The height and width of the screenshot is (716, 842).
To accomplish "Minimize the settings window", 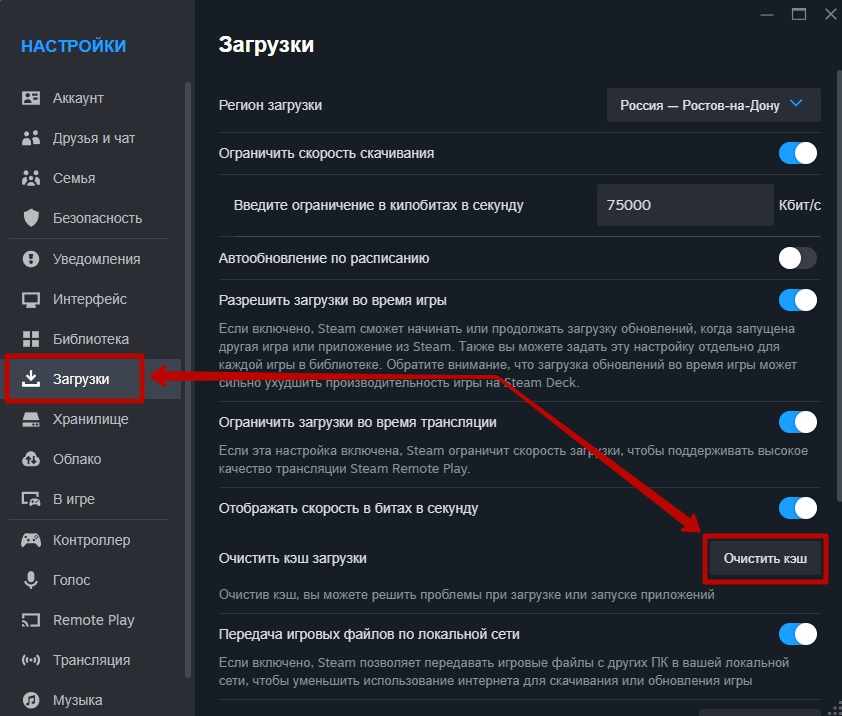I will coord(767,15).
